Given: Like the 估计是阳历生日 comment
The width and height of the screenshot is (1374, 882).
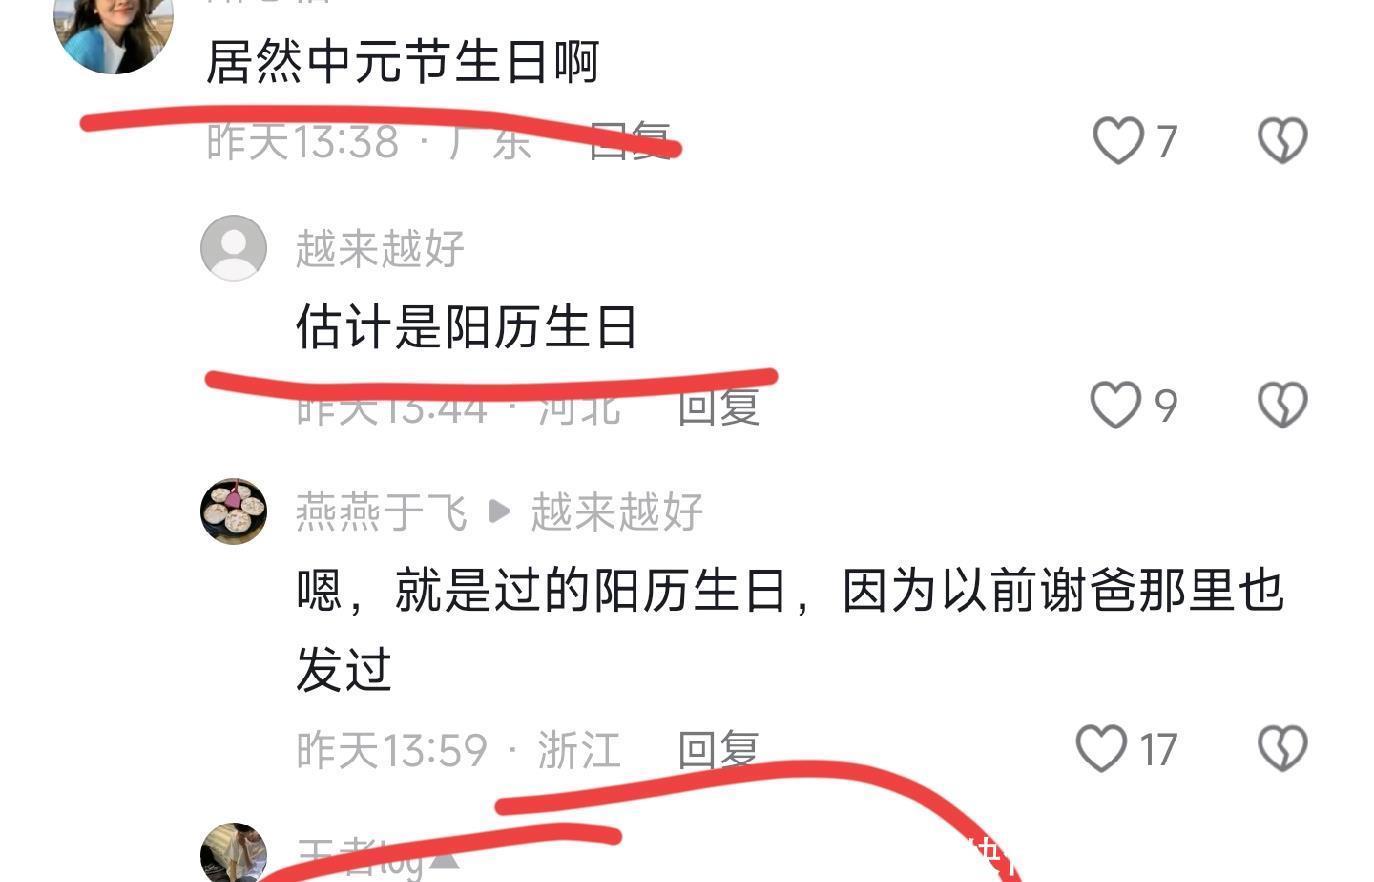Looking at the screenshot, I should tap(1116, 405).
